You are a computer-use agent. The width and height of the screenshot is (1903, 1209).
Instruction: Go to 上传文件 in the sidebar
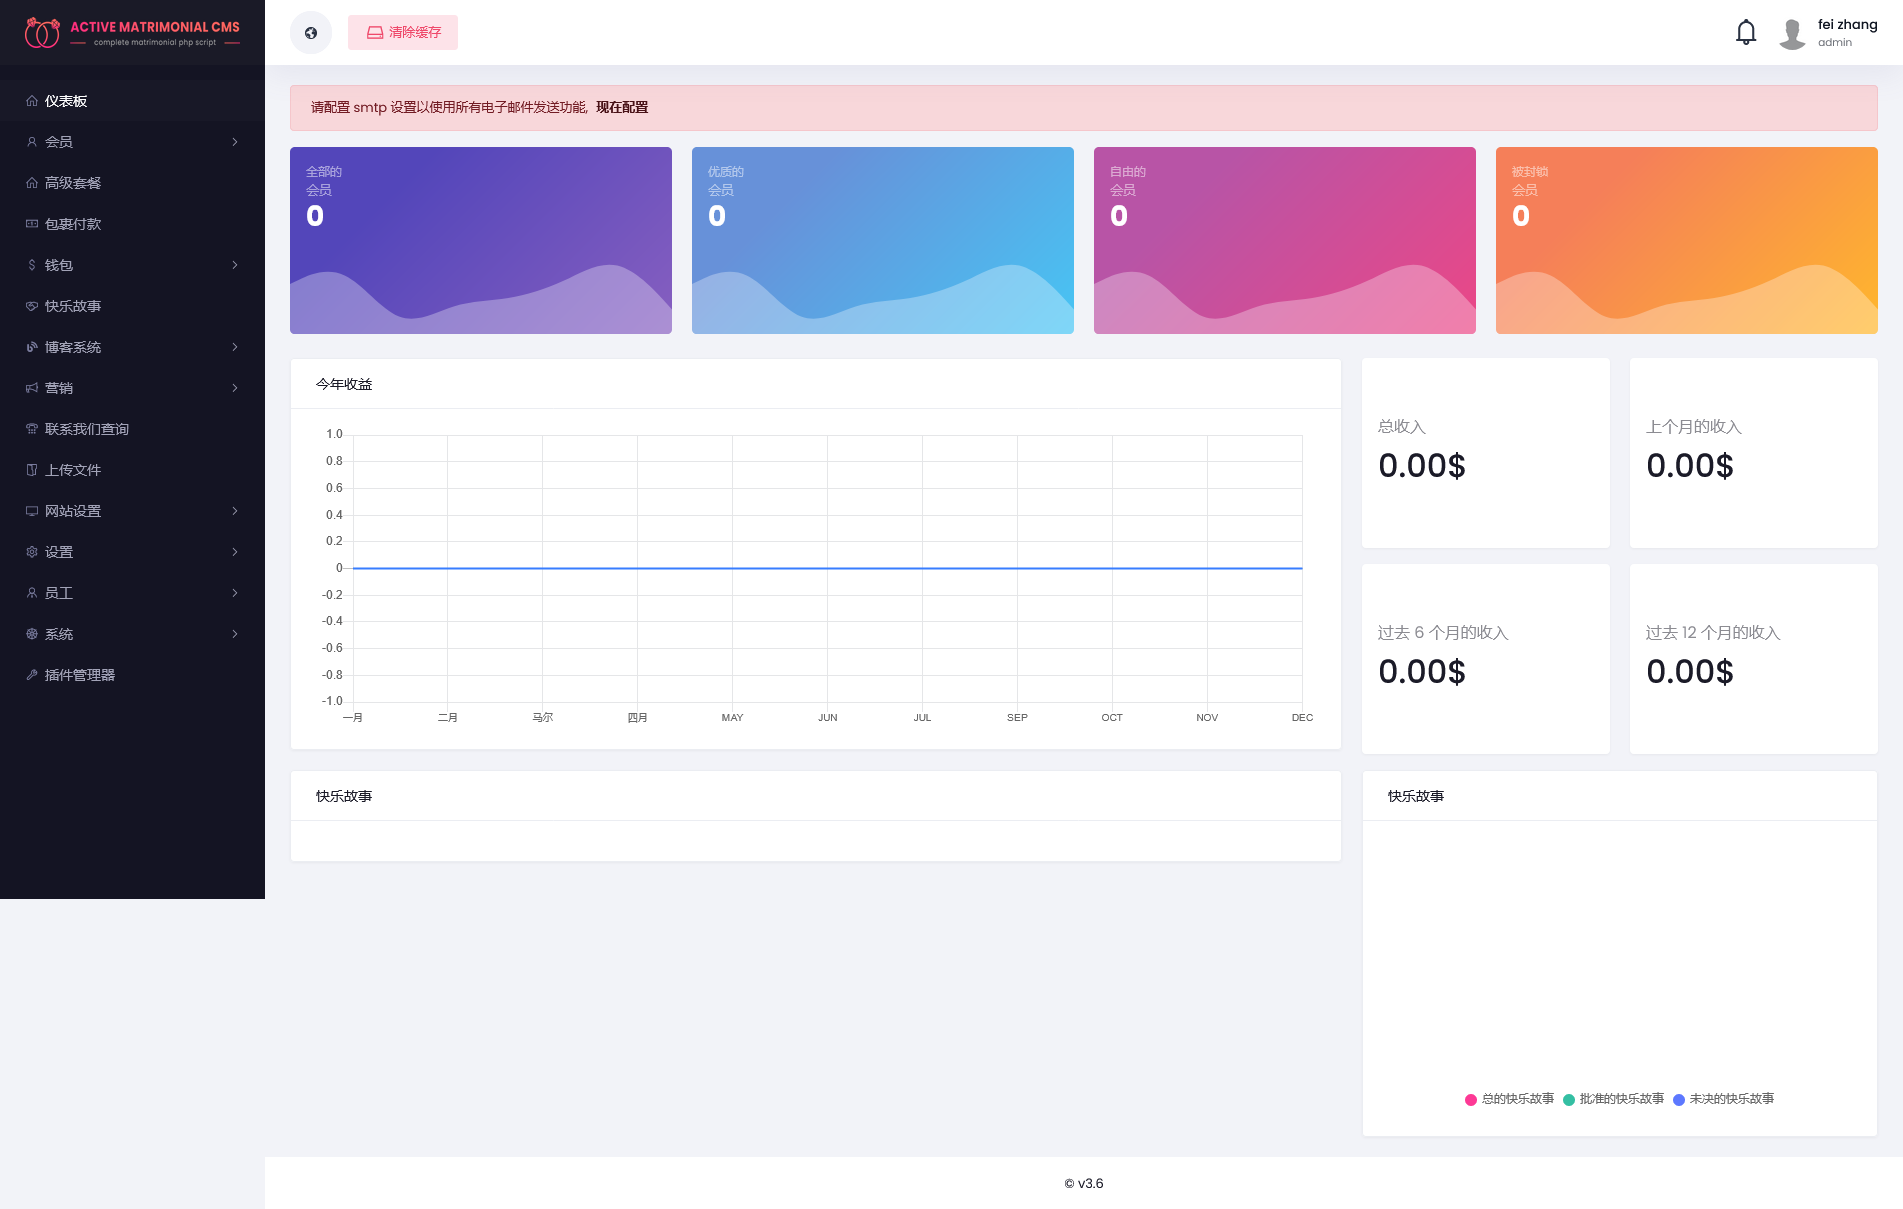coord(73,470)
